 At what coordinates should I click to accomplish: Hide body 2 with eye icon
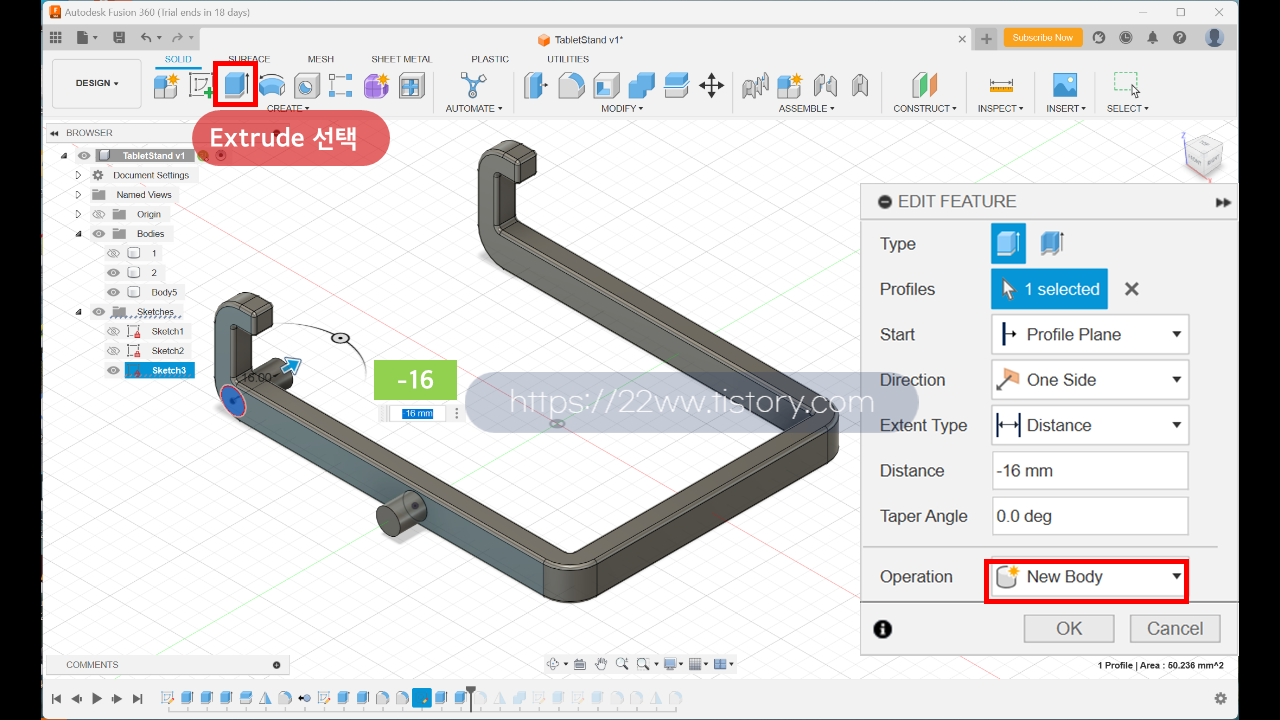point(113,273)
